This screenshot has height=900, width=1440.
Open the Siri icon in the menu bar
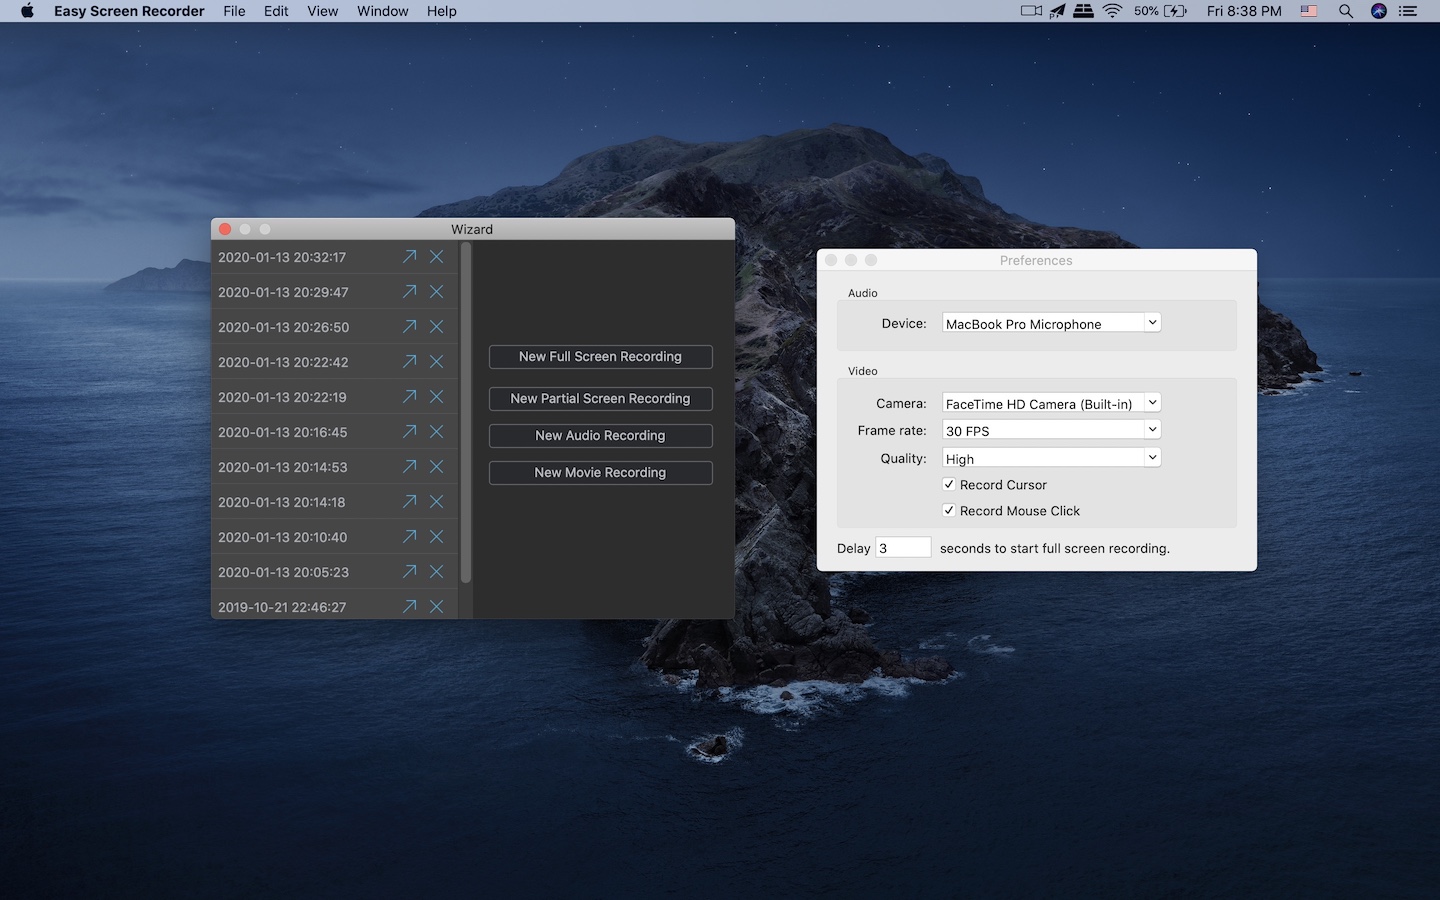1379,11
